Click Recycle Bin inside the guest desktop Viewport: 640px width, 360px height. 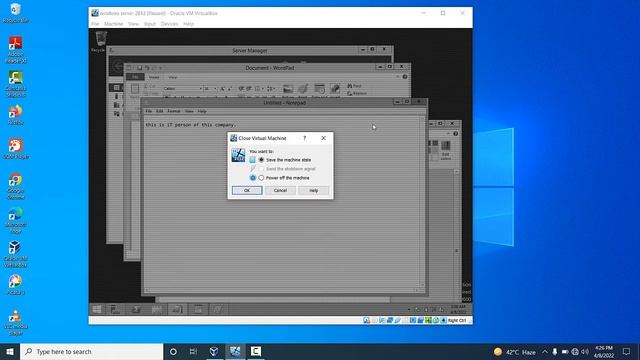[100, 42]
